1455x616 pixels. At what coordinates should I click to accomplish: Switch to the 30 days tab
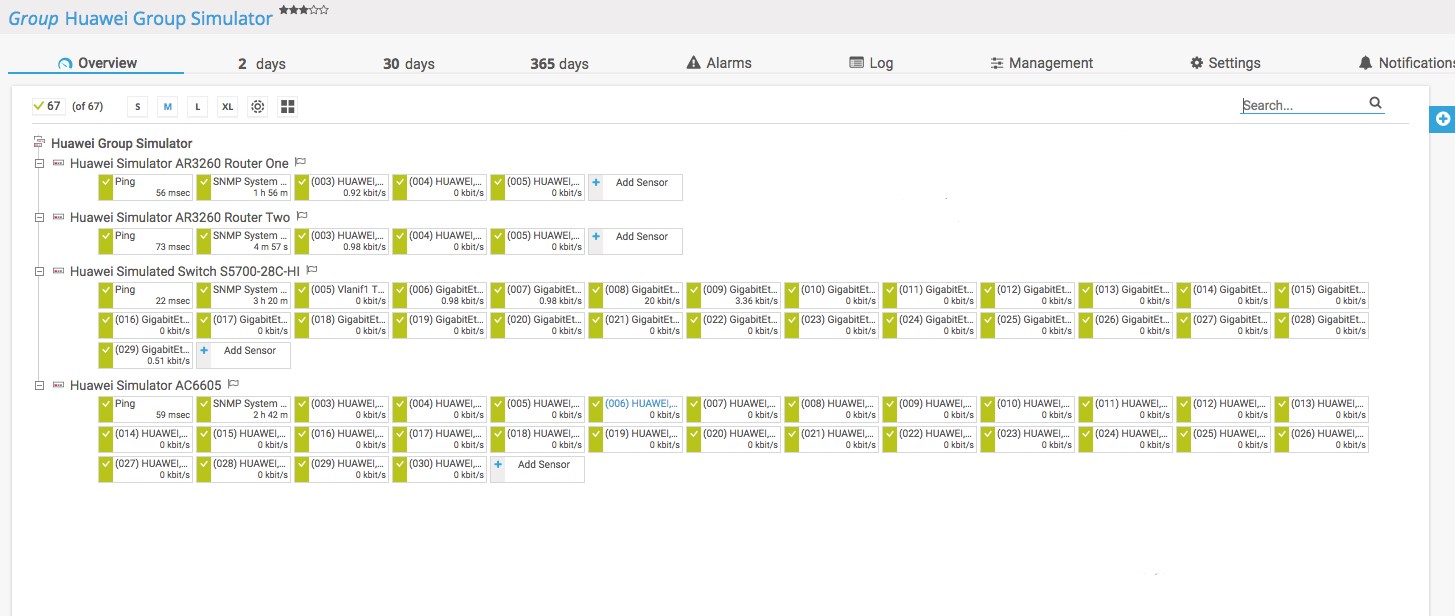pyautogui.click(x=409, y=64)
